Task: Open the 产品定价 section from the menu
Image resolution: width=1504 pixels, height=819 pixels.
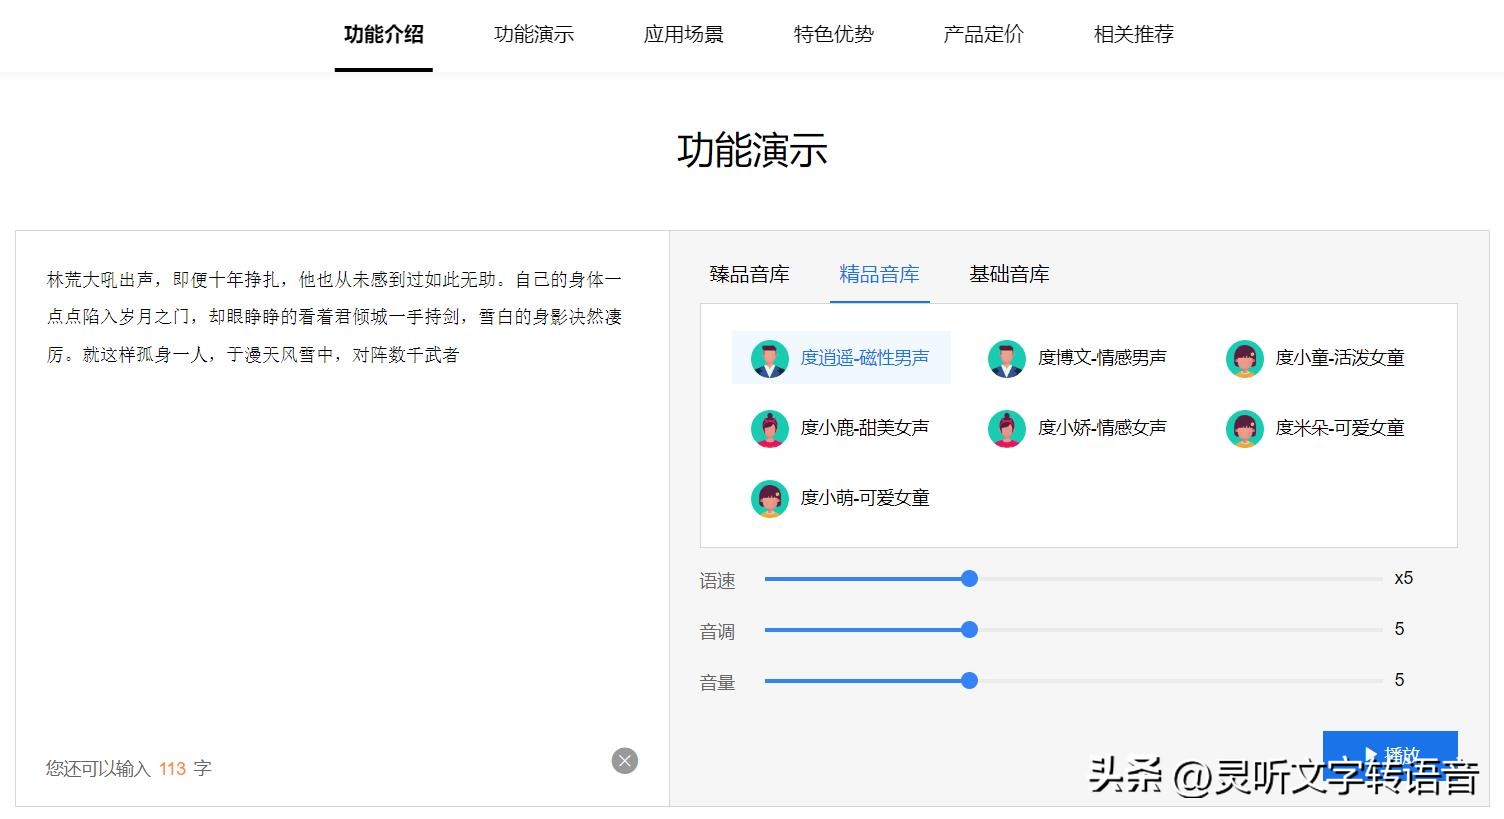Action: tap(982, 34)
